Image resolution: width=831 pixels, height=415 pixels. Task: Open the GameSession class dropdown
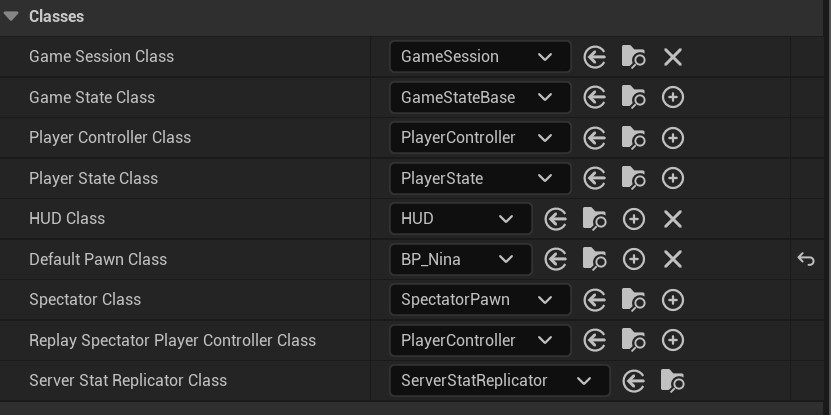[480, 57]
